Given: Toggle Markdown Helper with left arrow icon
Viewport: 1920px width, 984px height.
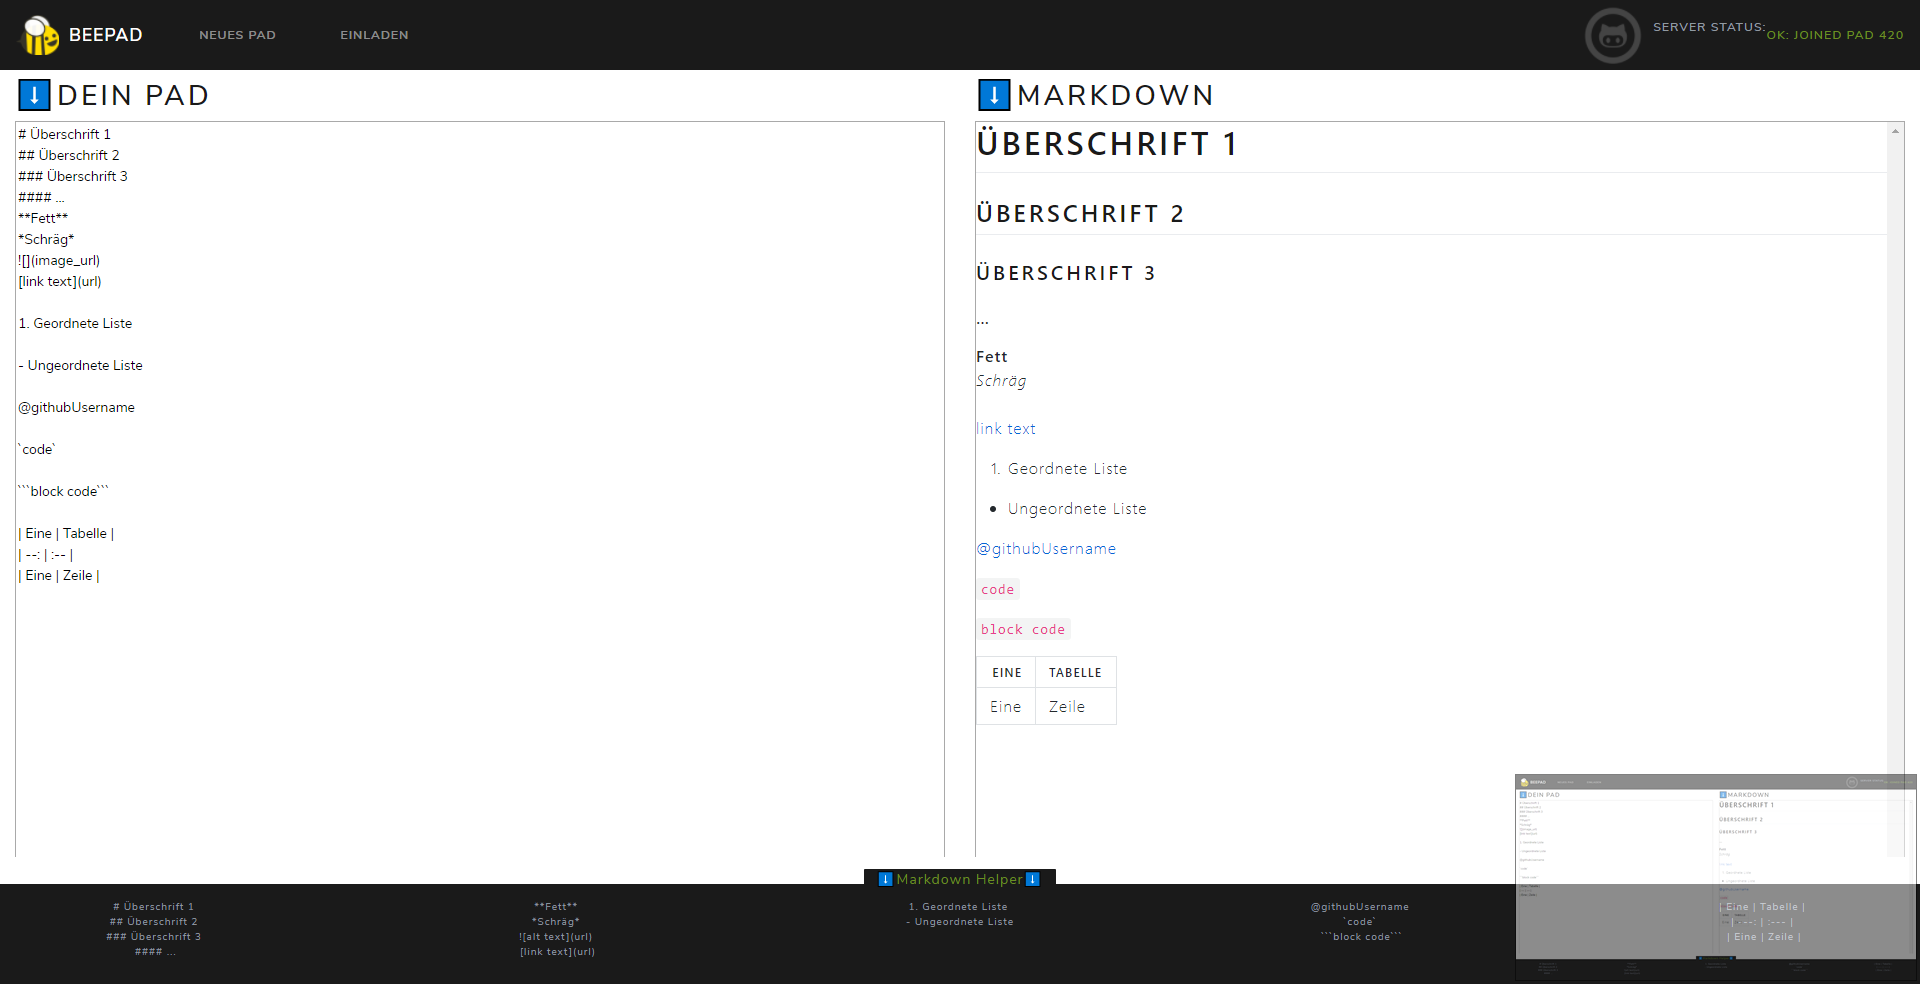Looking at the screenshot, I should tap(884, 880).
